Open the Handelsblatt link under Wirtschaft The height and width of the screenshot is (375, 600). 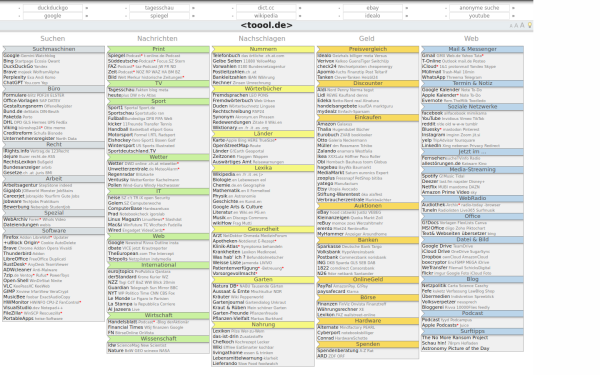pos(122,322)
